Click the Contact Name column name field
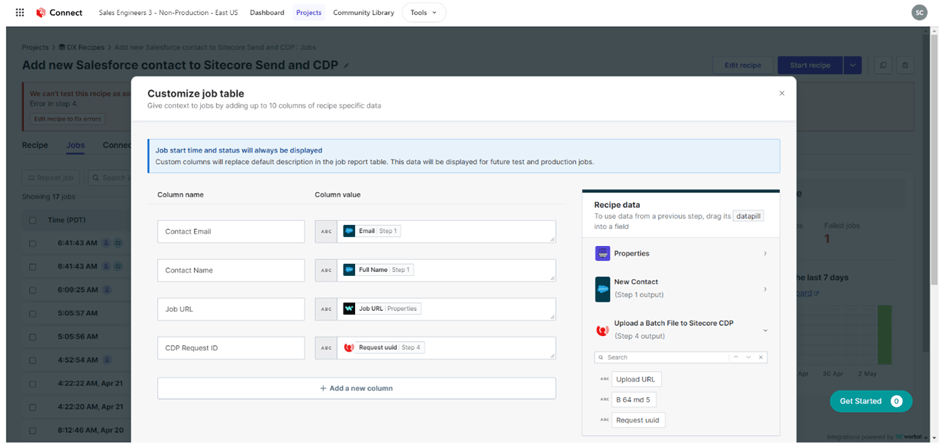This screenshot has height=447, width=944. coord(231,270)
